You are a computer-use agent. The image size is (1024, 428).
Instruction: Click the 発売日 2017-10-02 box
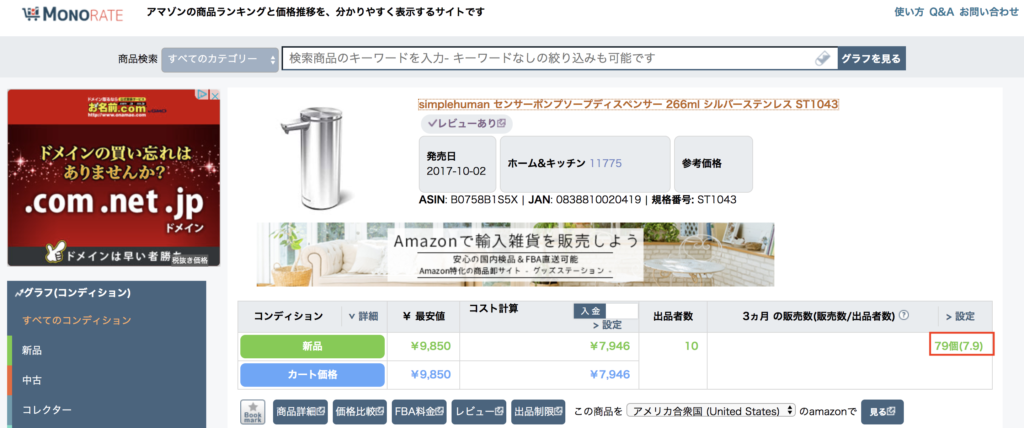point(457,163)
